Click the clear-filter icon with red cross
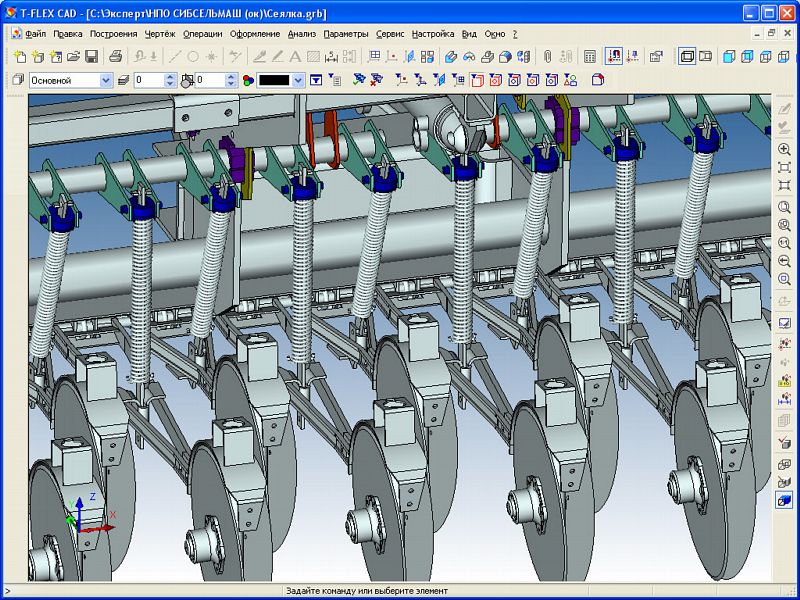This screenshot has height=600, width=800. tap(377, 80)
